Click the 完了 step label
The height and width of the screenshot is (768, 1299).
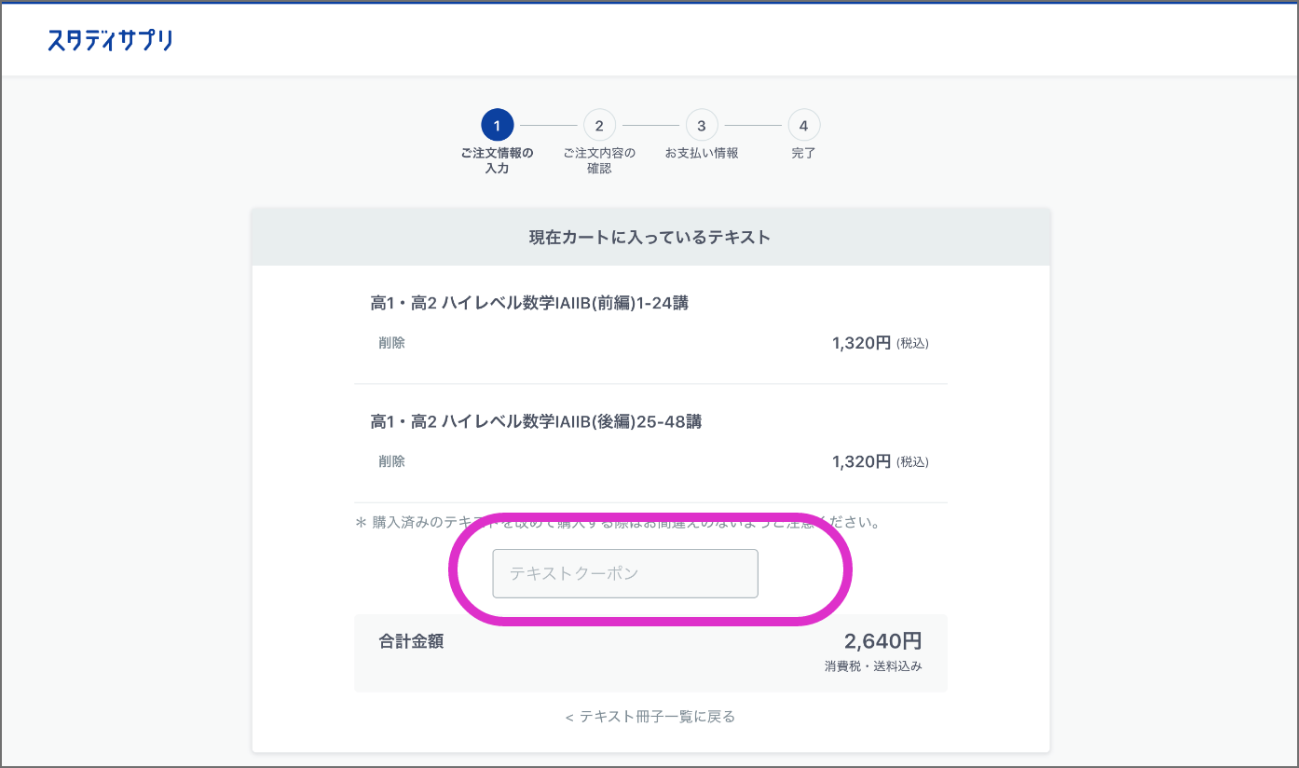[803, 153]
